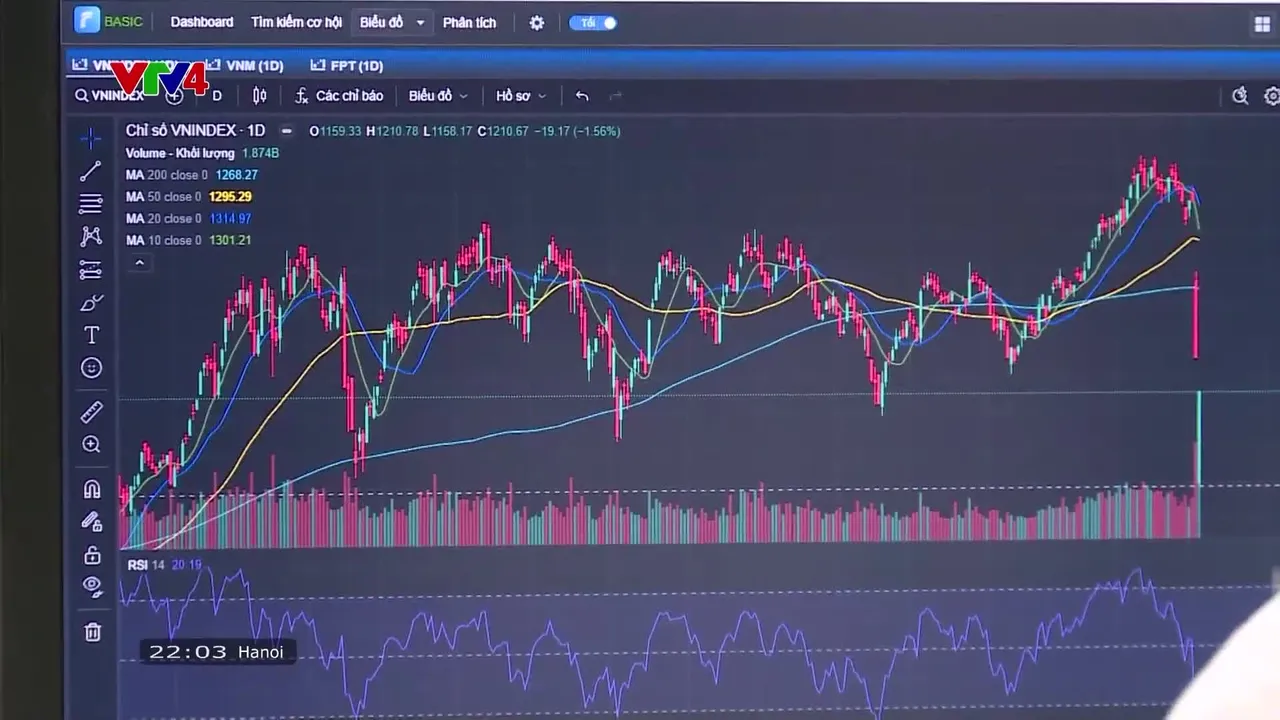The image size is (1280, 720).
Task: Click the yellow 1295.29 MA 50 value
Action: [x=230, y=197]
